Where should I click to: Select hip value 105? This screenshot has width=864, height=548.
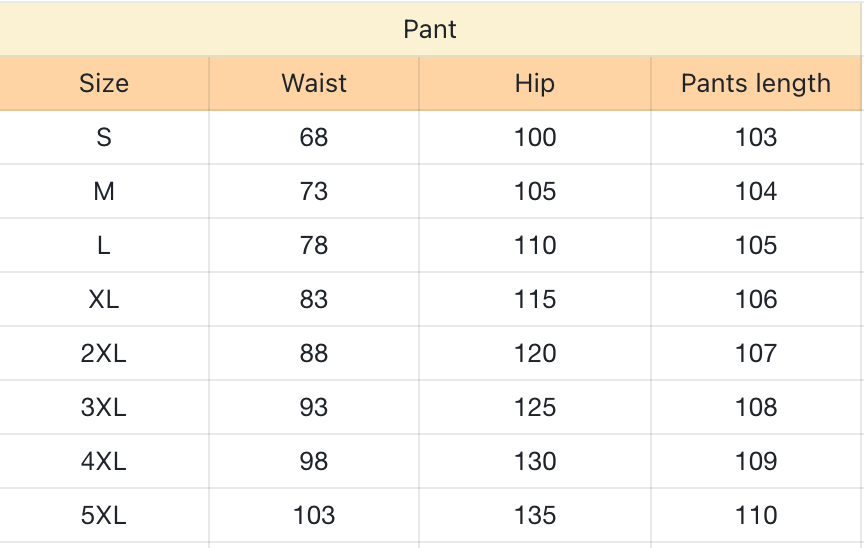[x=535, y=191]
